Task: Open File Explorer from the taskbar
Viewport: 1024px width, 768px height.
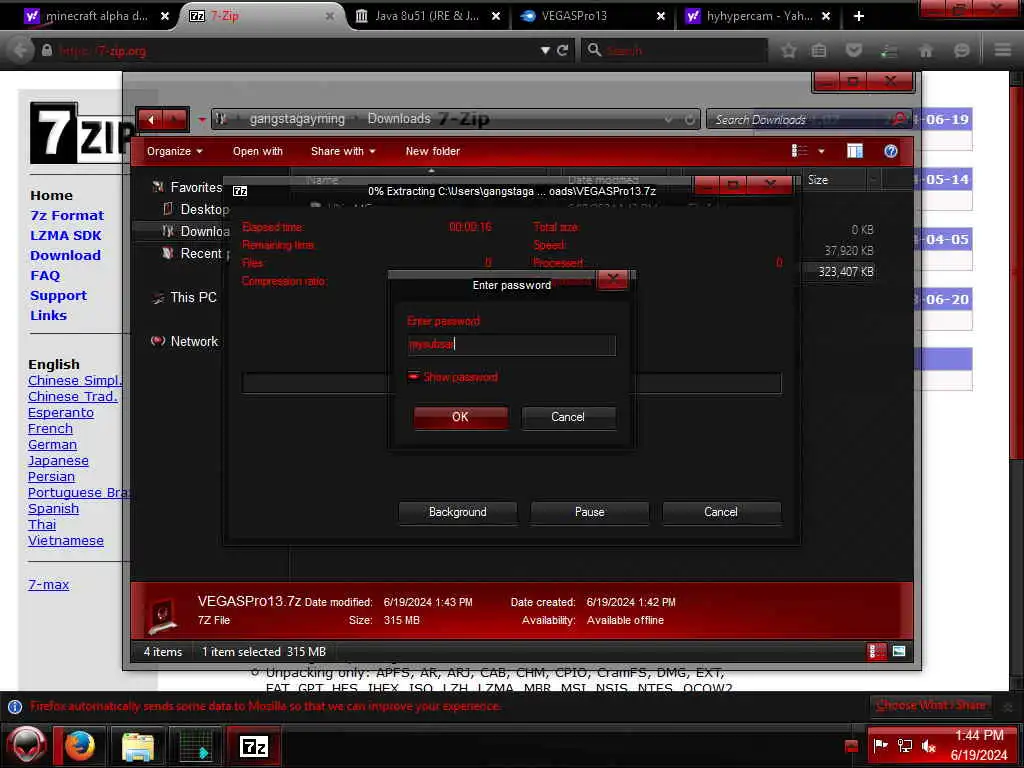Action: pyautogui.click(x=137, y=746)
